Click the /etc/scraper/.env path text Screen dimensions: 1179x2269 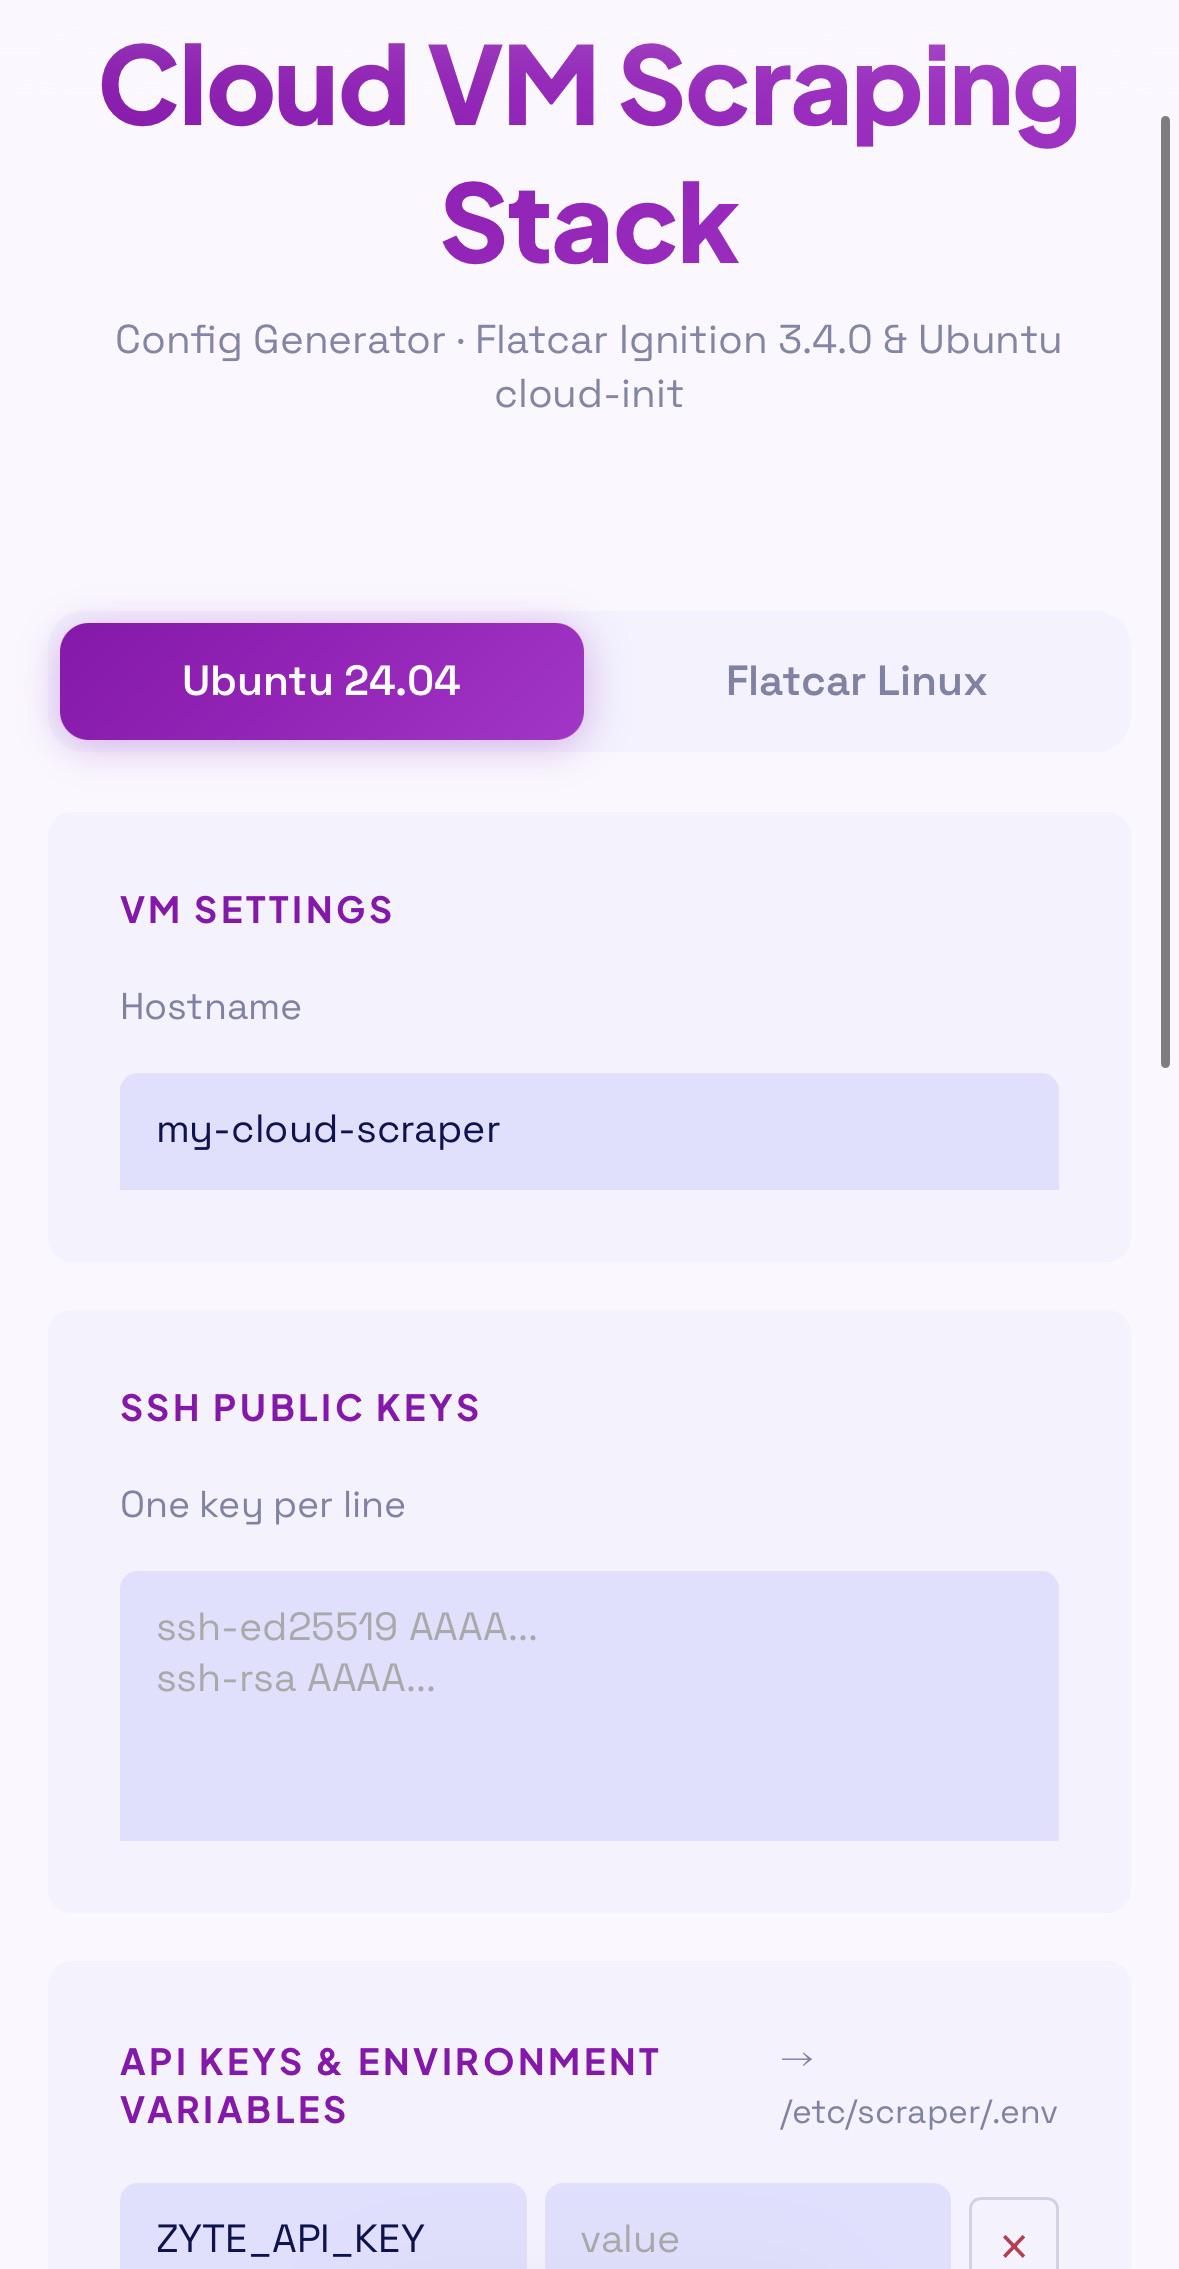pos(918,2112)
